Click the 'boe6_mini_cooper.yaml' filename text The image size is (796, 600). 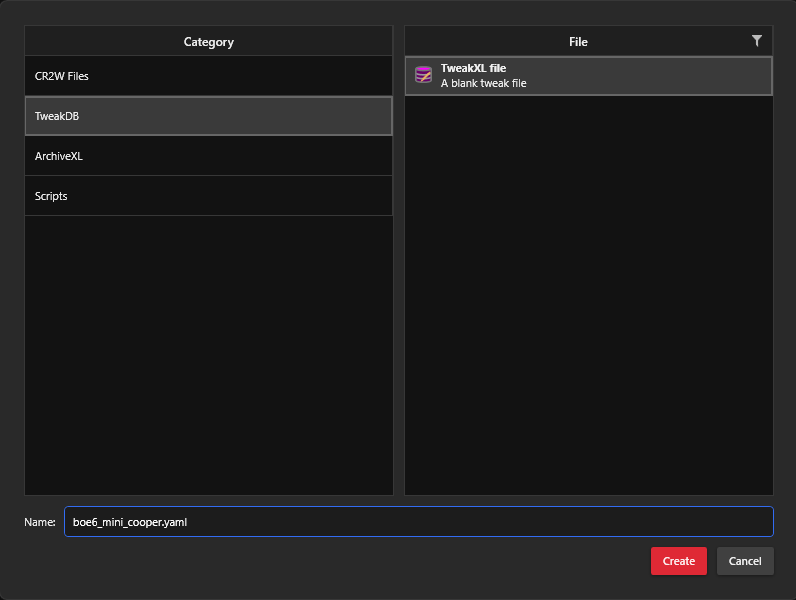(x=130, y=522)
